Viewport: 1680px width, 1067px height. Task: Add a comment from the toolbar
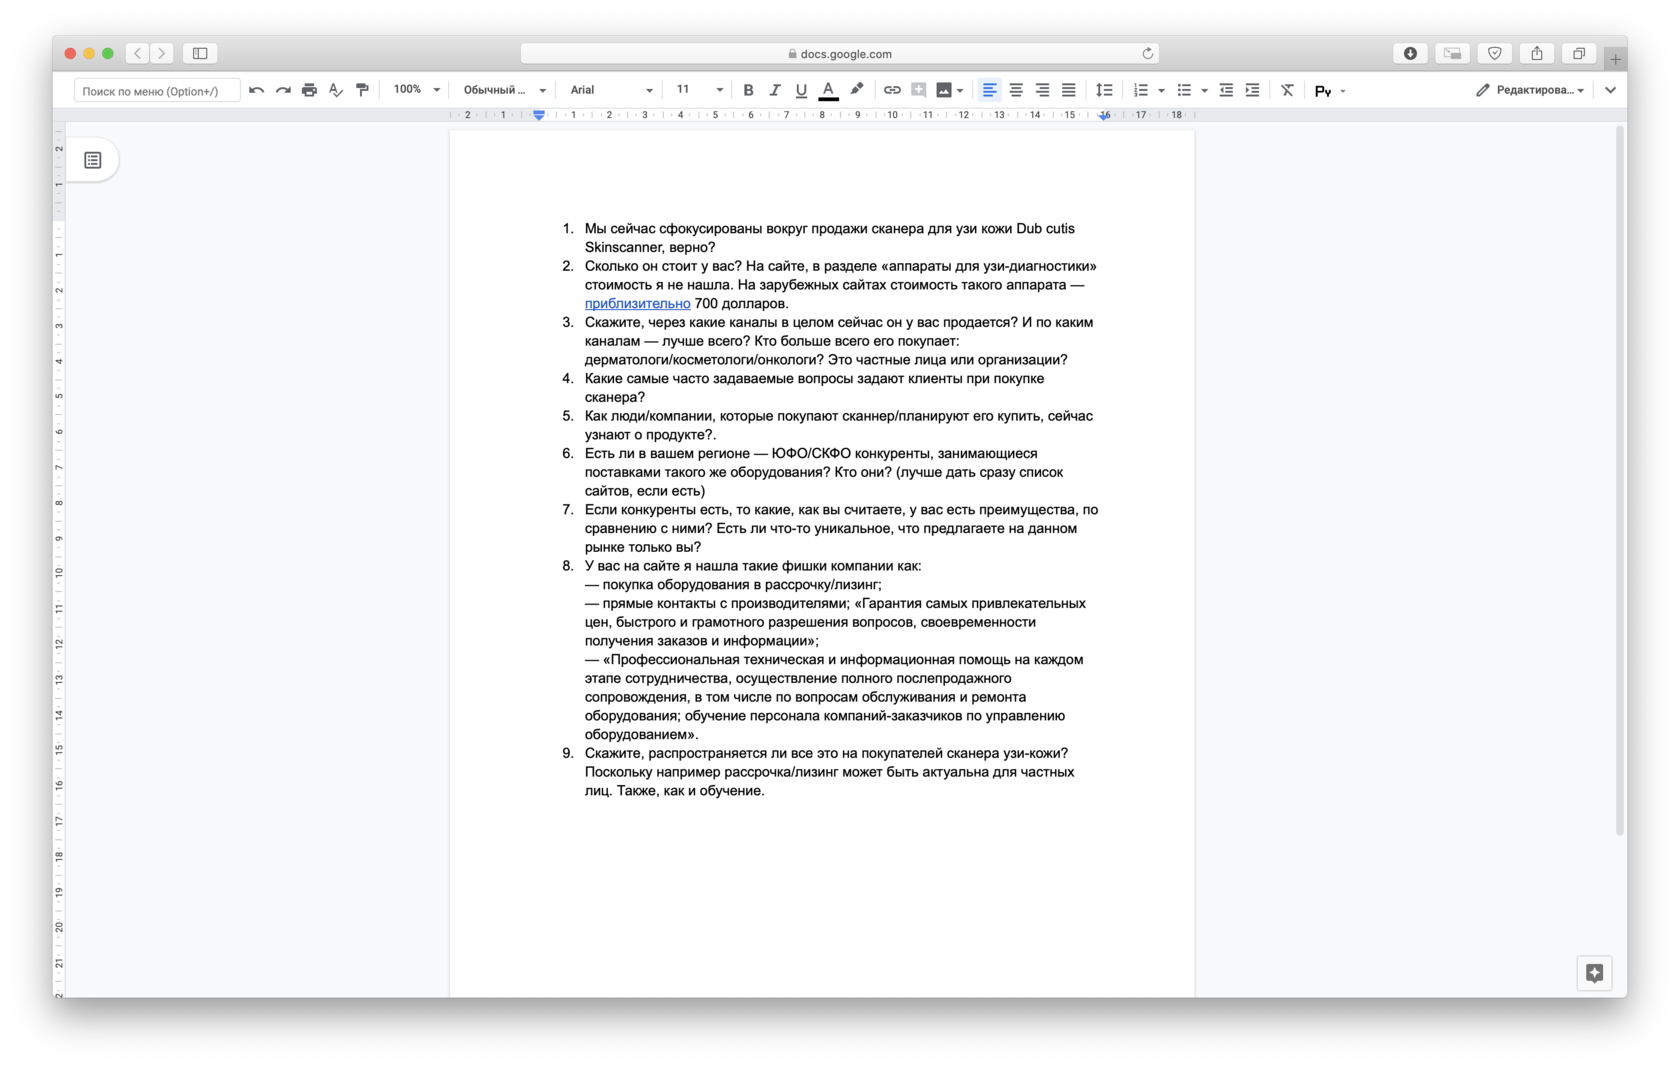tap(918, 90)
